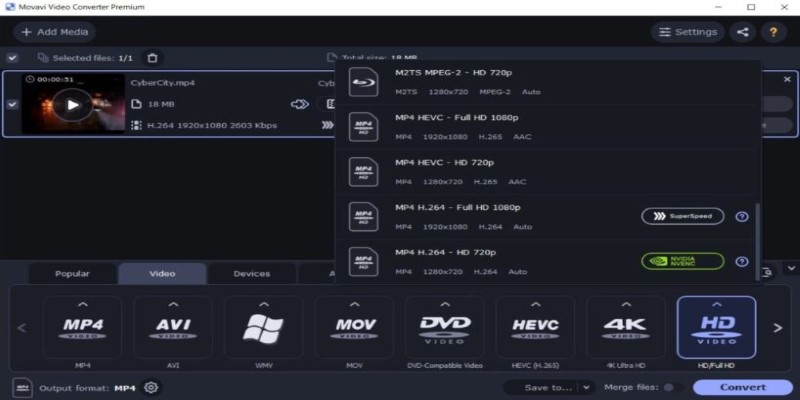This screenshot has width=800, height=400.
Task: Open the Save to dropdown arrow
Action: (x=580, y=387)
